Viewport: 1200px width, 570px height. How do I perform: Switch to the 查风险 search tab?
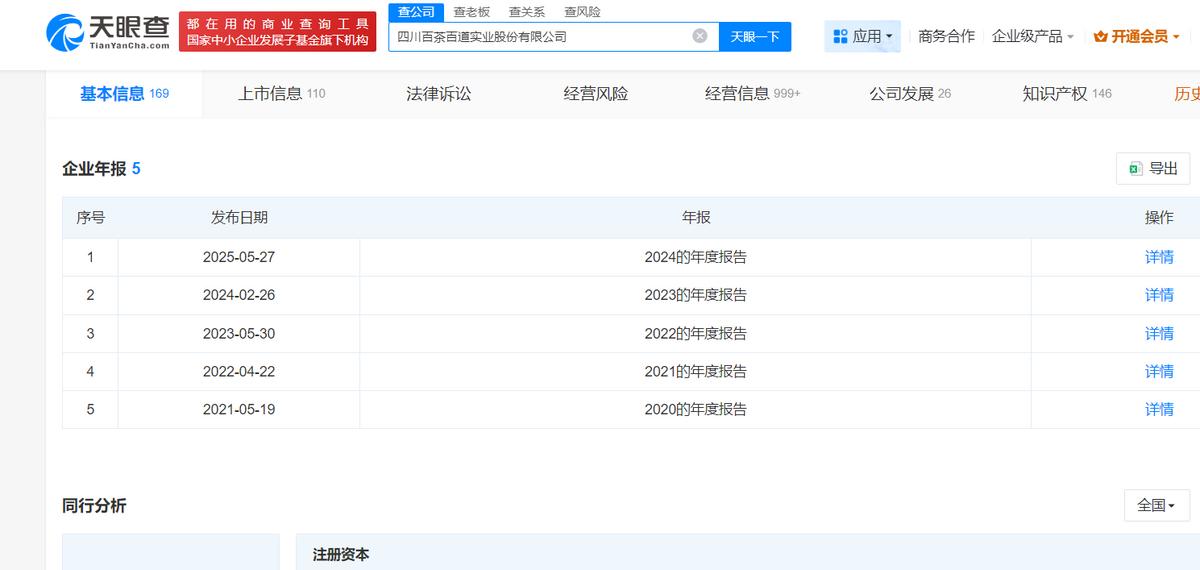coord(582,12)
